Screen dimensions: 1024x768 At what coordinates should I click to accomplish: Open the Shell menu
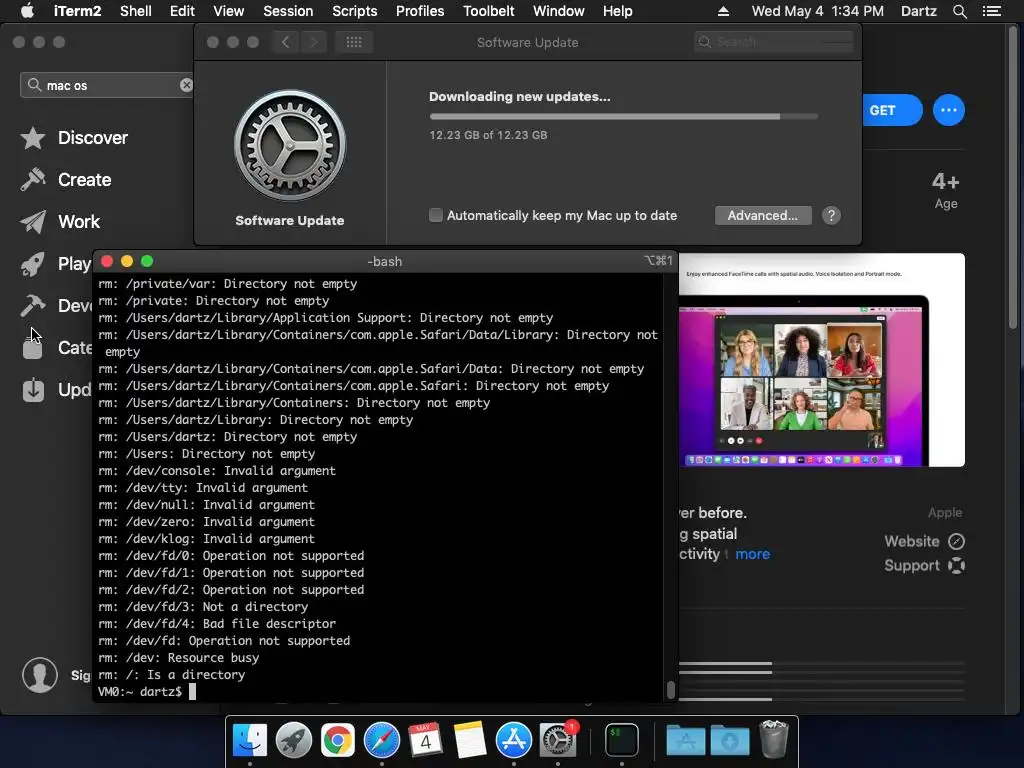coord(136,11)
